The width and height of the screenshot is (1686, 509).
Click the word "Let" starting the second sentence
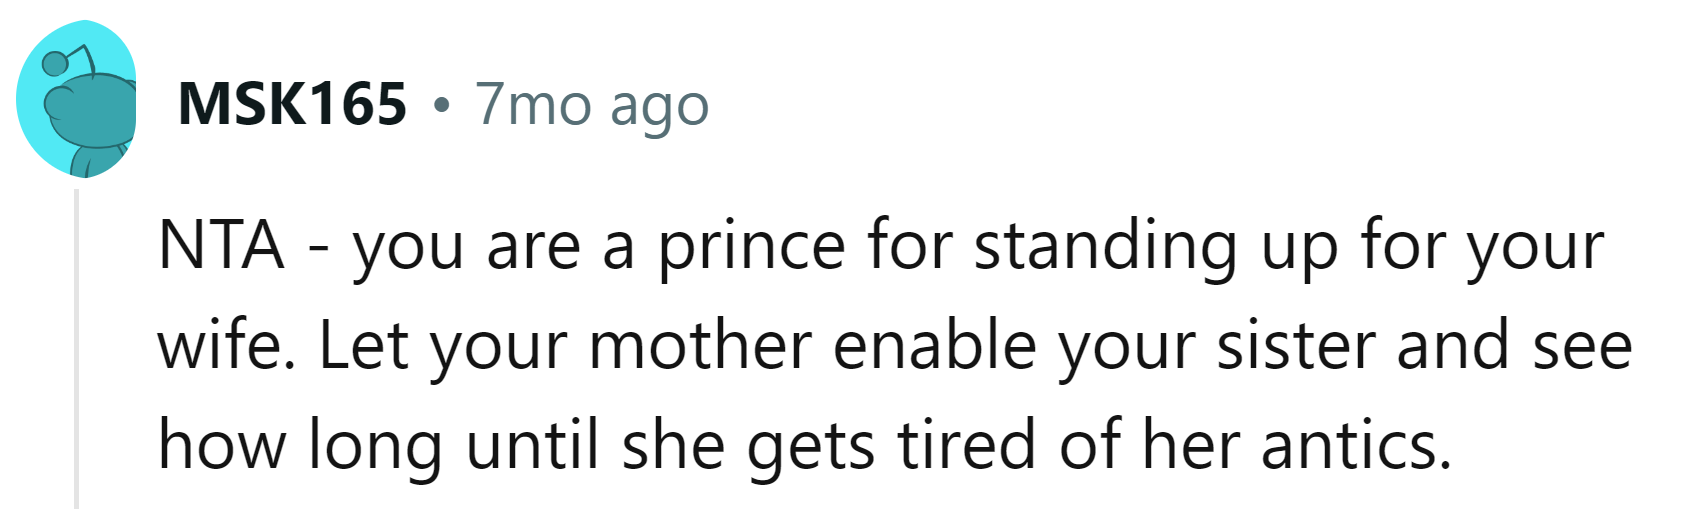pyautogui.click(x=362, y=346)
